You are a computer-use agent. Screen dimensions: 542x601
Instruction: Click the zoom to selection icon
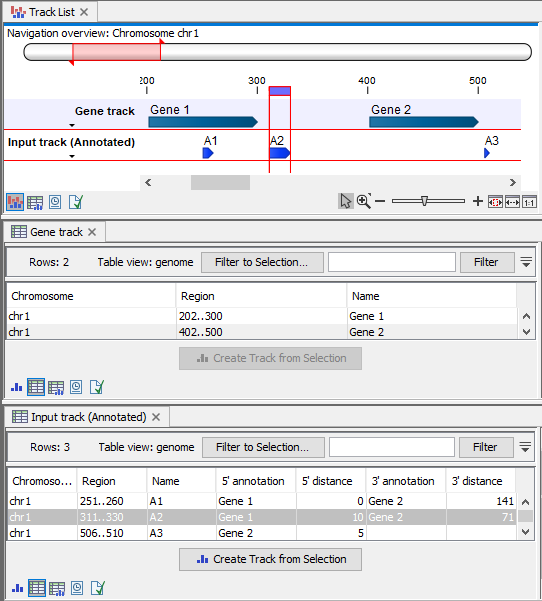point(495,202)
